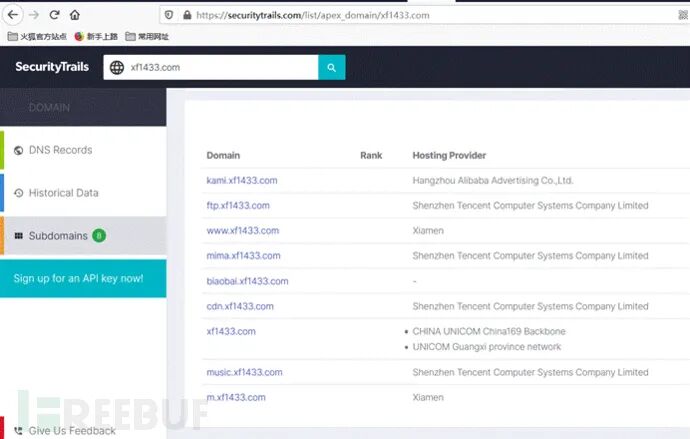Click Sign up for an API key now
The image size is (690, 439).
point(83,278)
